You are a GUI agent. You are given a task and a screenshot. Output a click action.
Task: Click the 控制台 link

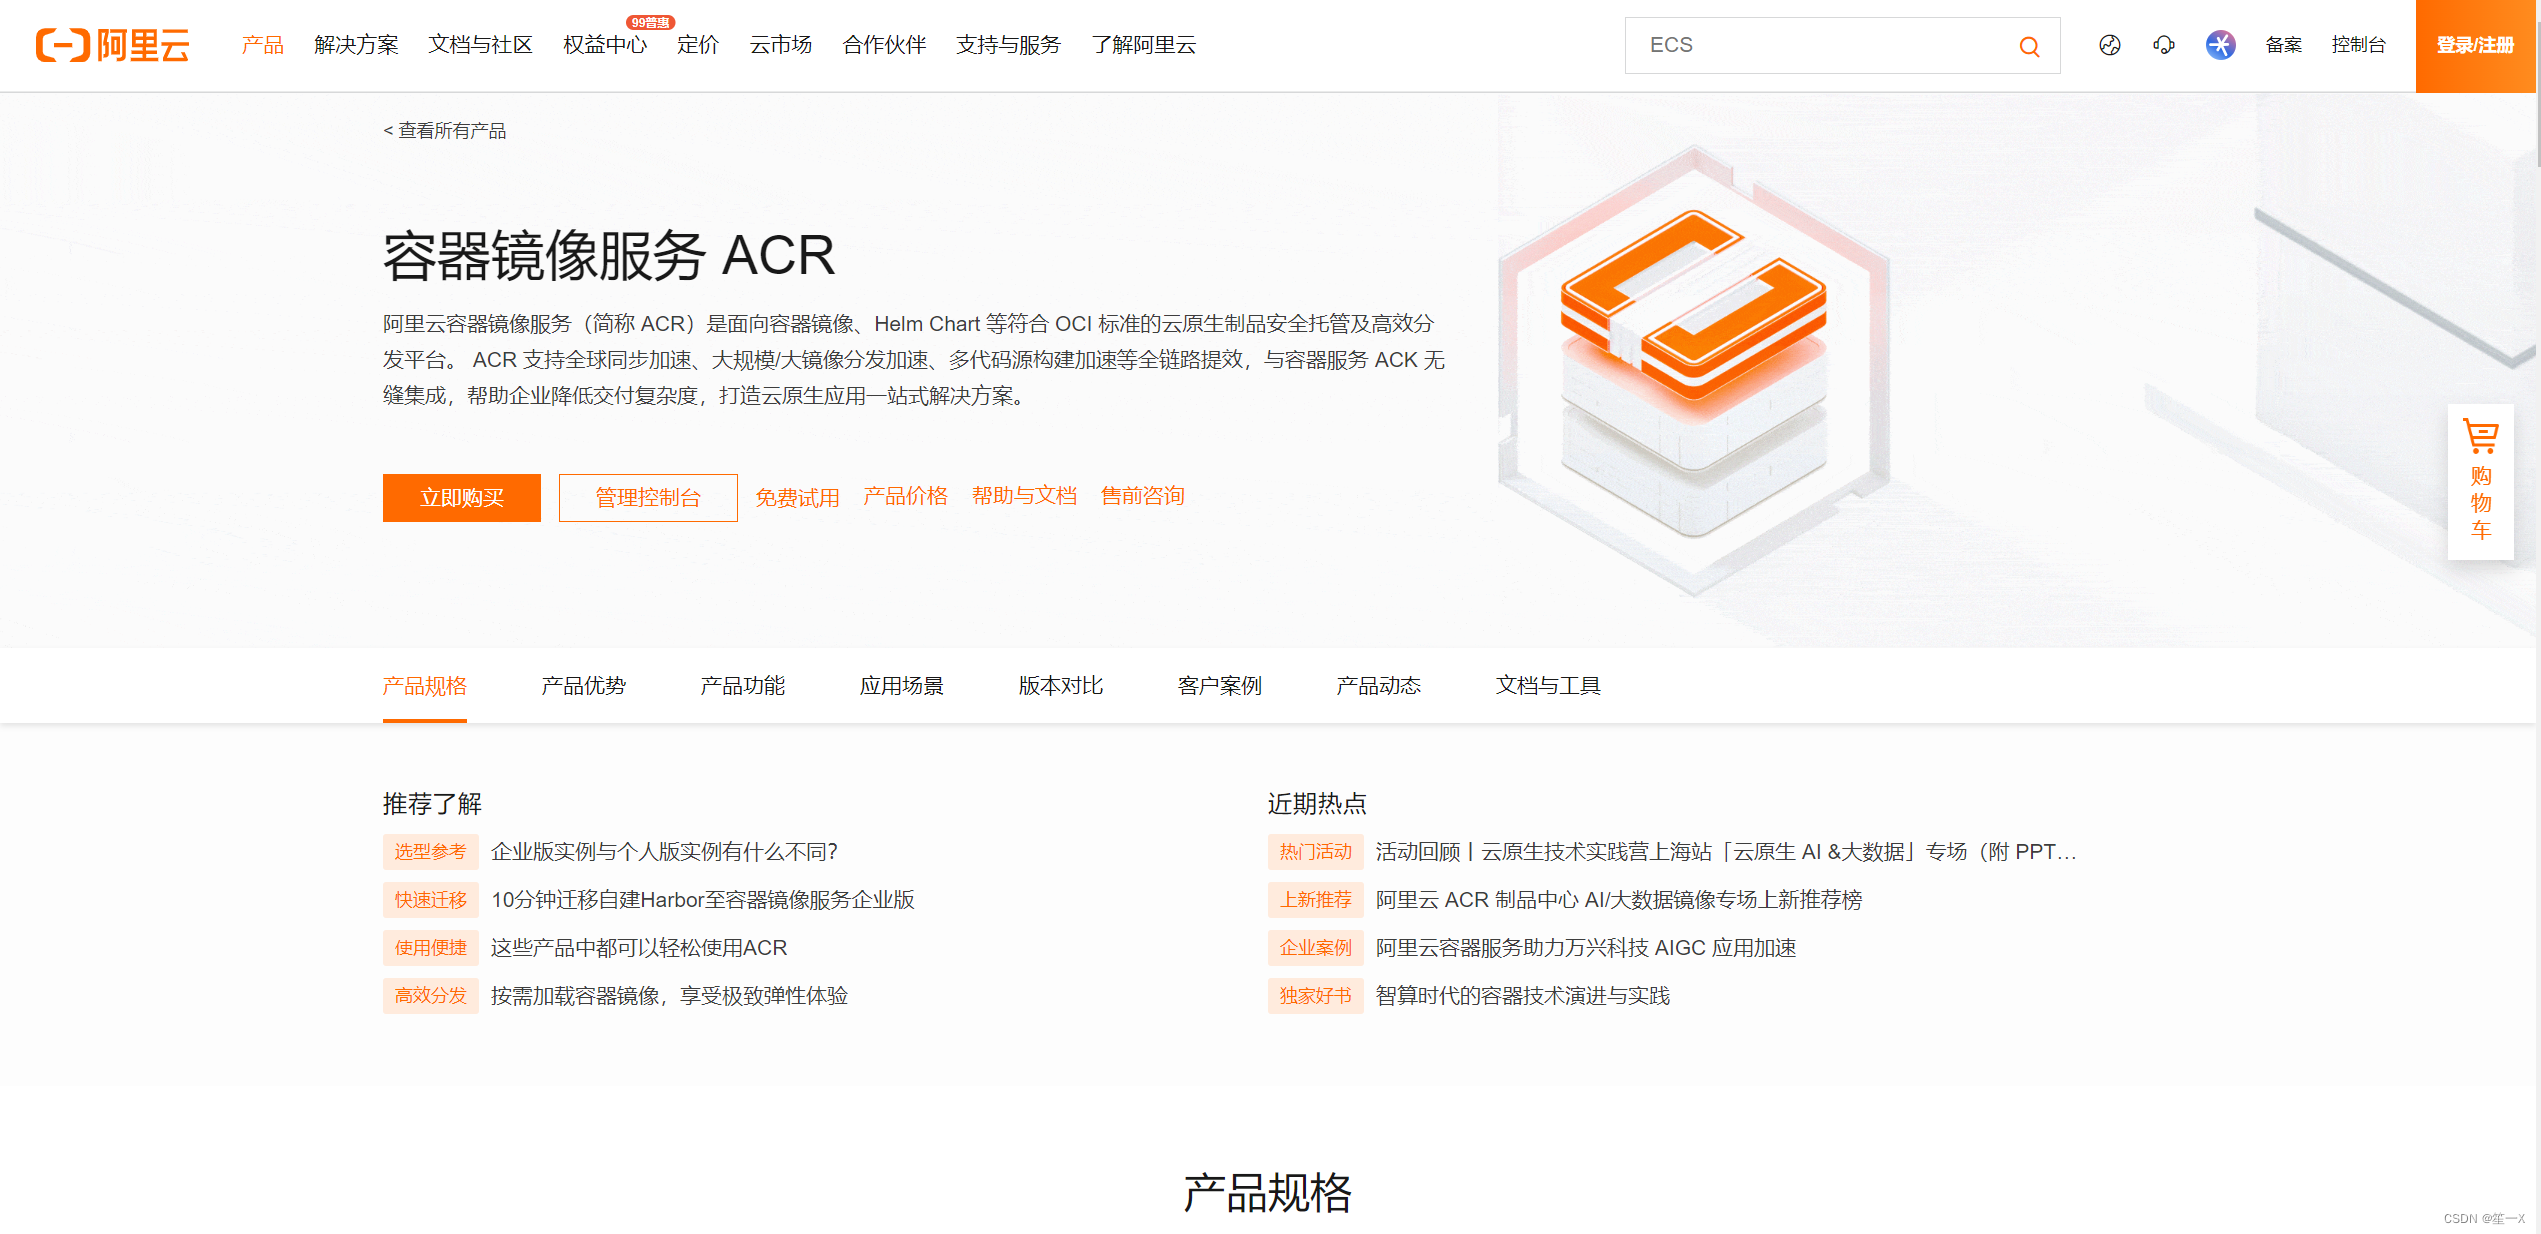pyautogui.click(x=2358, y=45)
